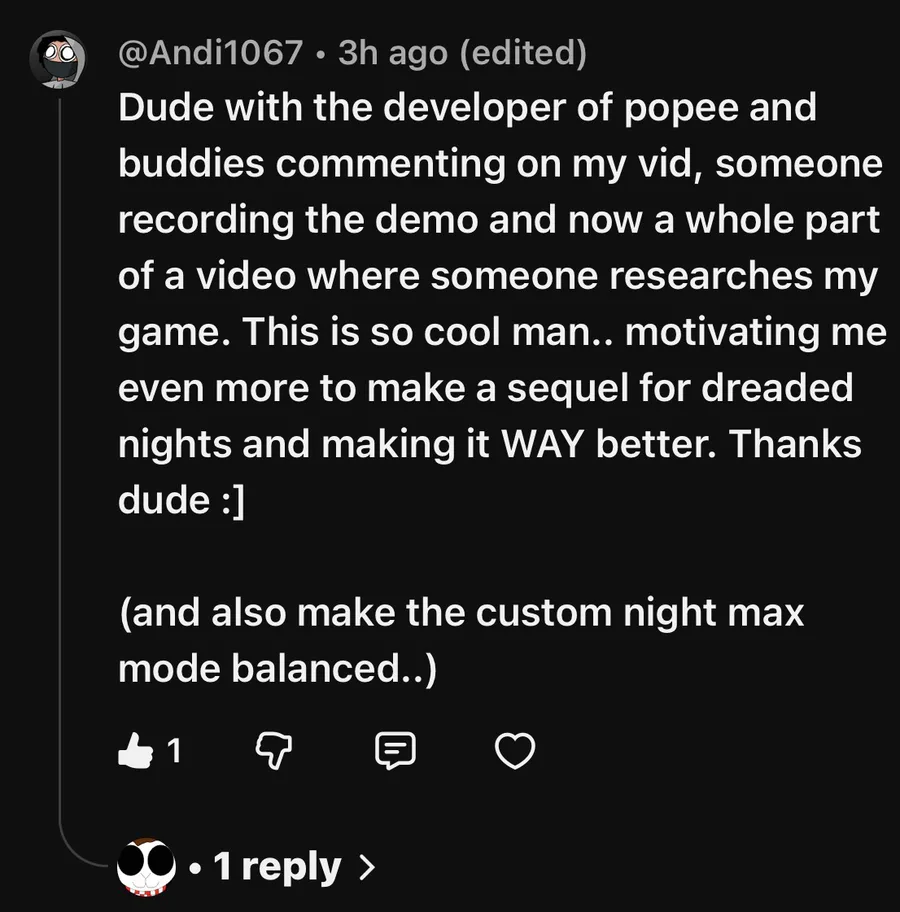Screen dimensions: 900x912
Task: Click the "mode balanced..)" closing line
Action: tap(278, 669)
